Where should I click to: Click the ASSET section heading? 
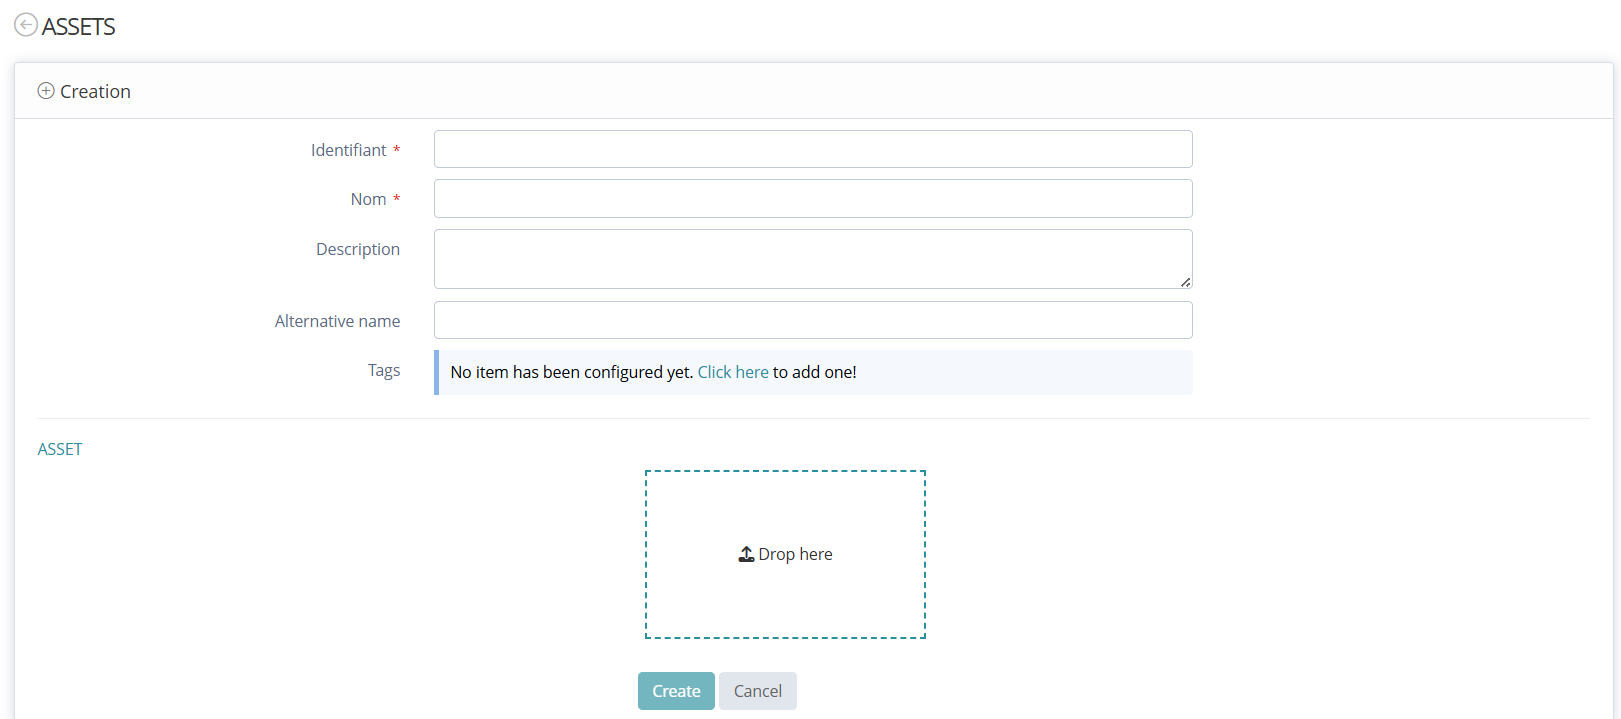[x=60, y=449]
